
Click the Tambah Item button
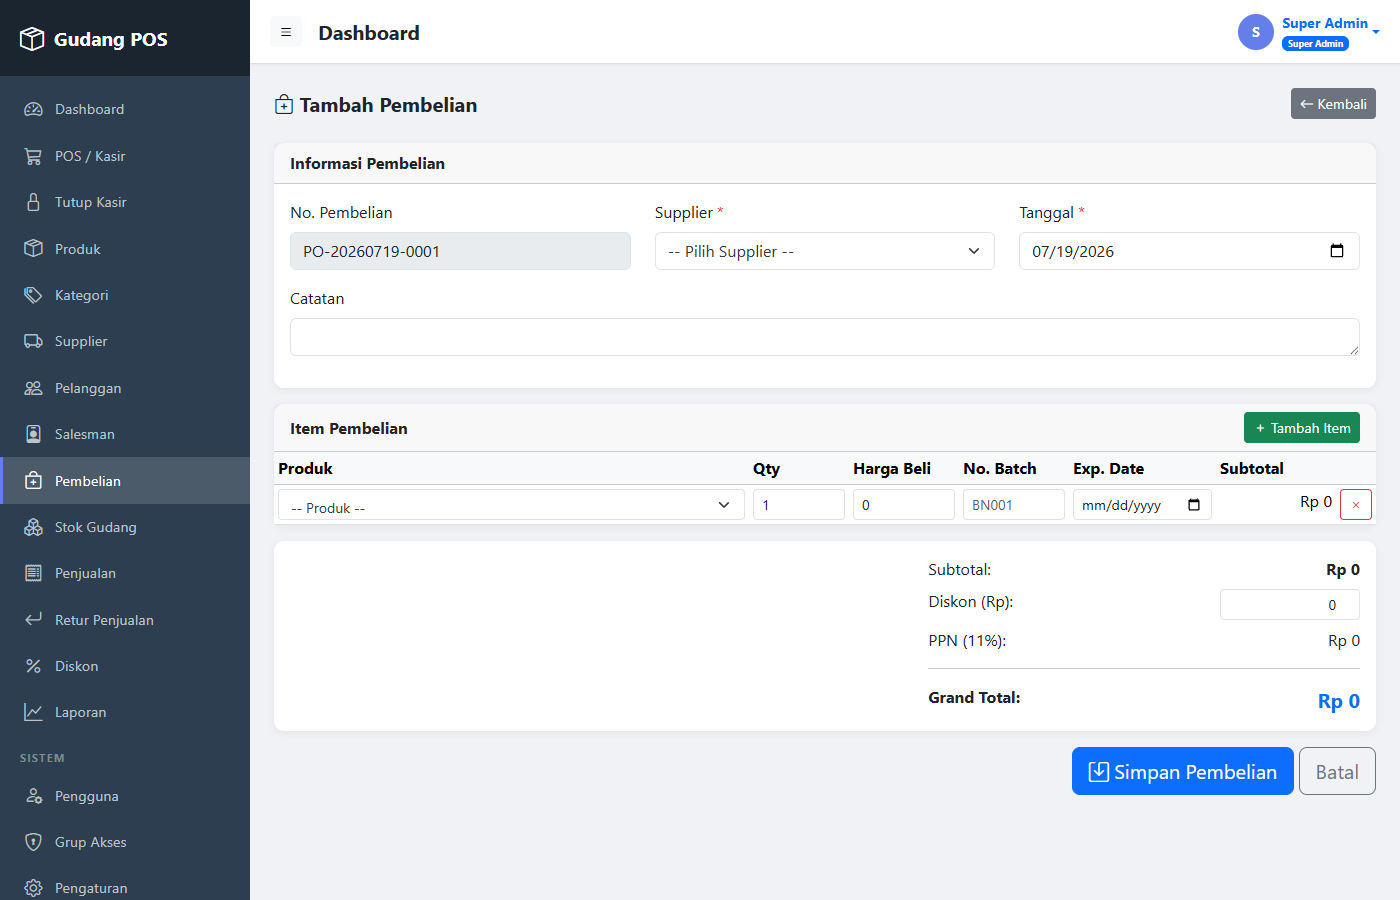tap(1302, 428)
